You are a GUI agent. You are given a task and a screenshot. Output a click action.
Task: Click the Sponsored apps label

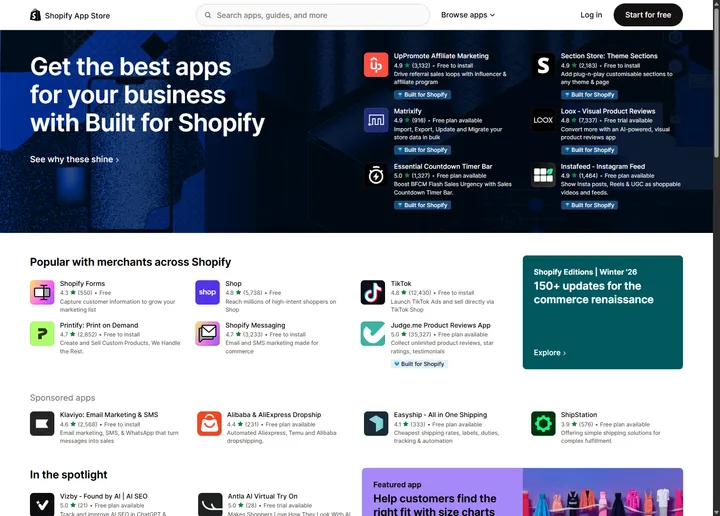(x=62, y=398)
